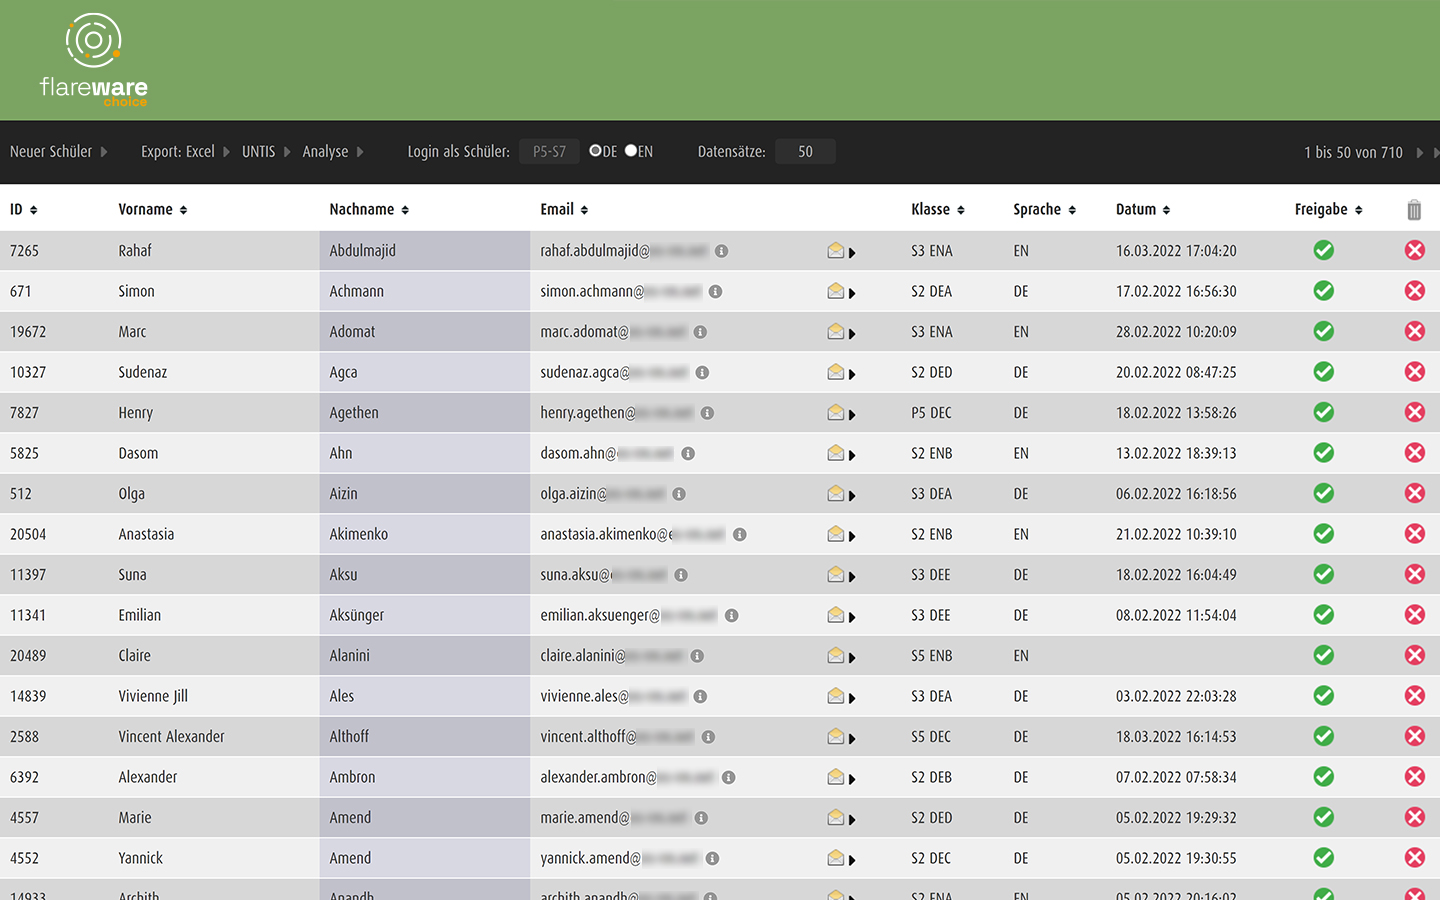This screenshot has width=1440, height=900.
Task: Open info icon beside emilian.aksuenger email
Action: tap(731, 616)
